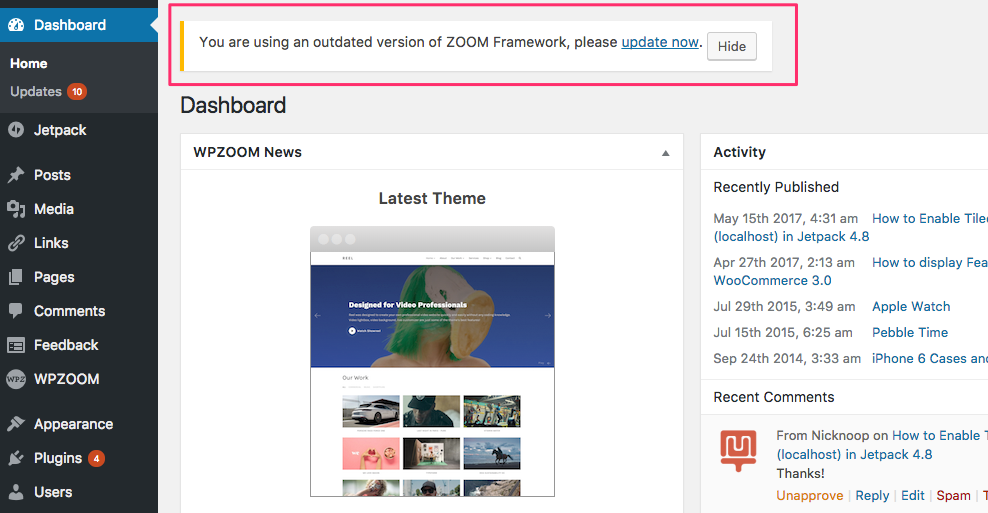This screenshot has width=988, height=513.
Task: Open the Updates submenu item
Action: 36,92
